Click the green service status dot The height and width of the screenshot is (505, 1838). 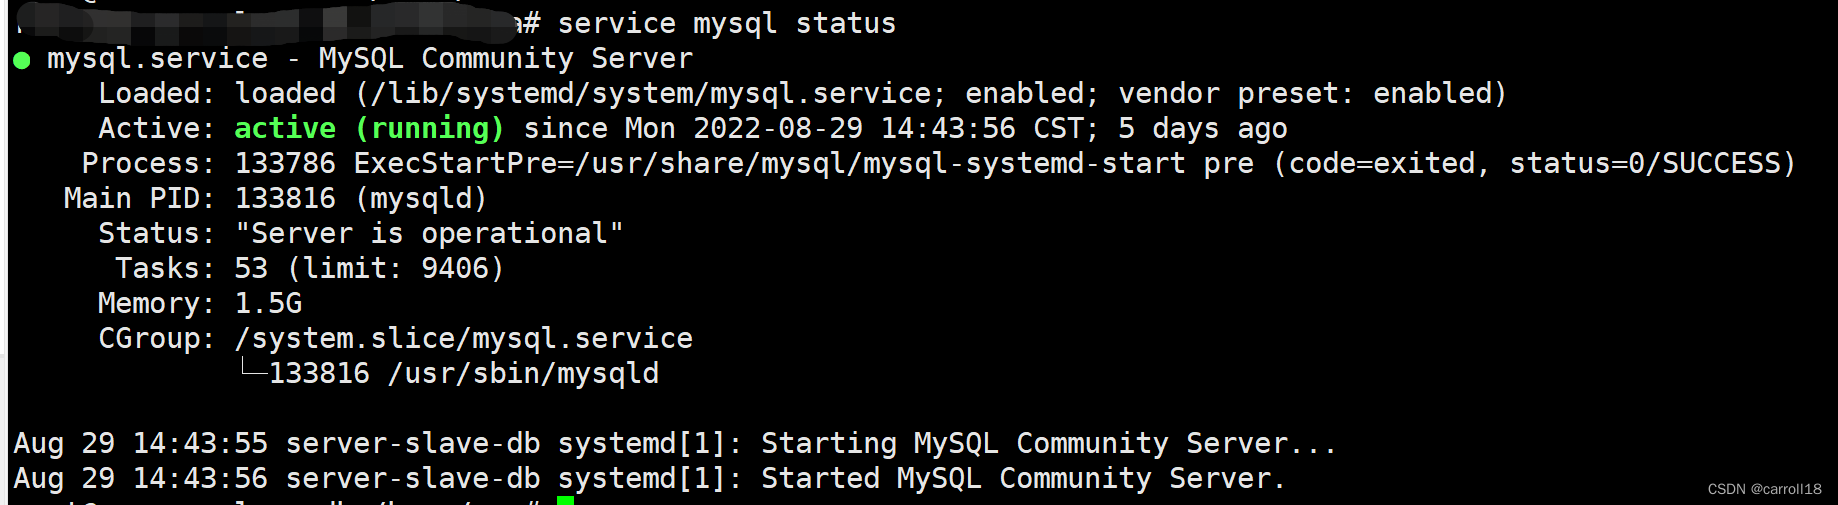click(x=22, y=60)
